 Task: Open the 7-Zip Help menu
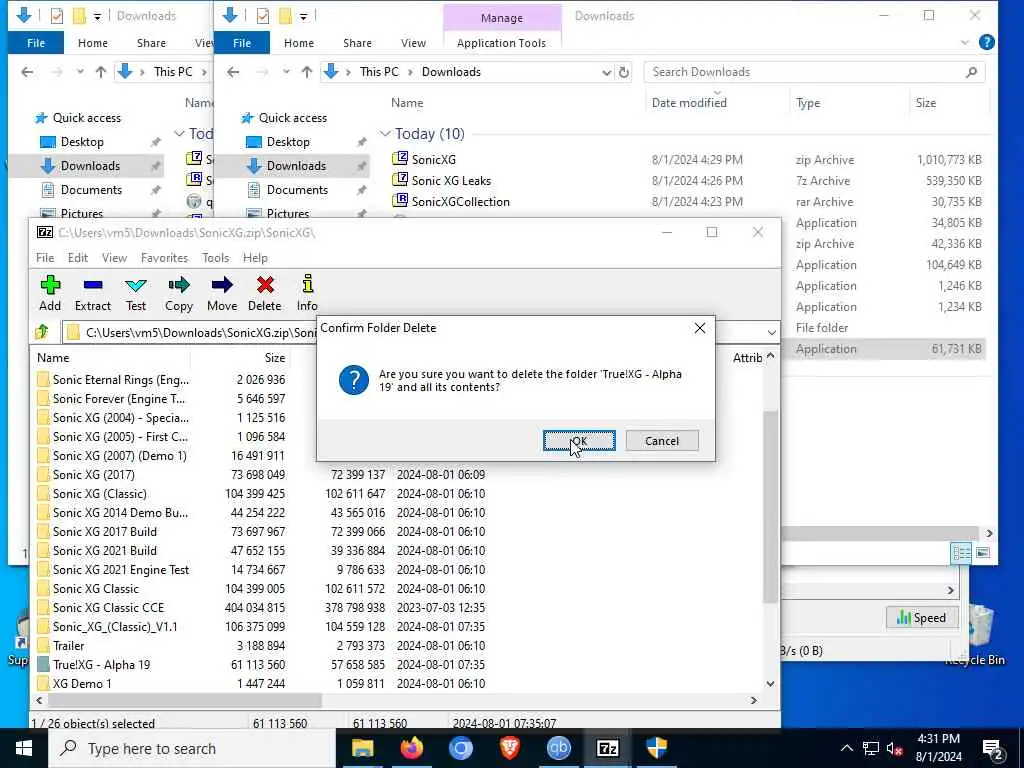pyautogui.click(x=255, y=258)
